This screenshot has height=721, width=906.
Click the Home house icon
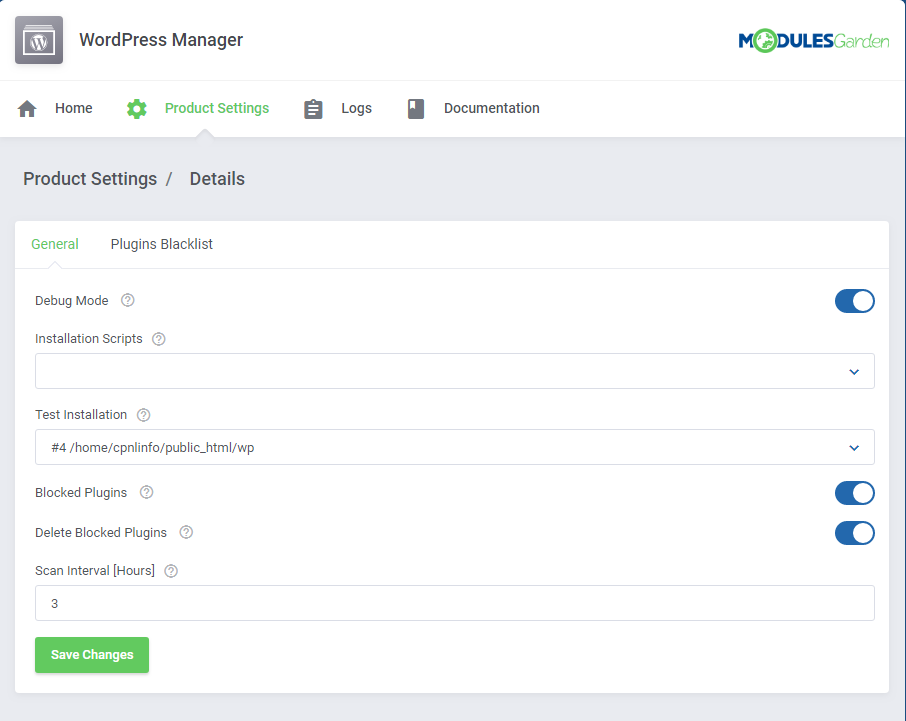pyautogui.click(x=27, y=109)
